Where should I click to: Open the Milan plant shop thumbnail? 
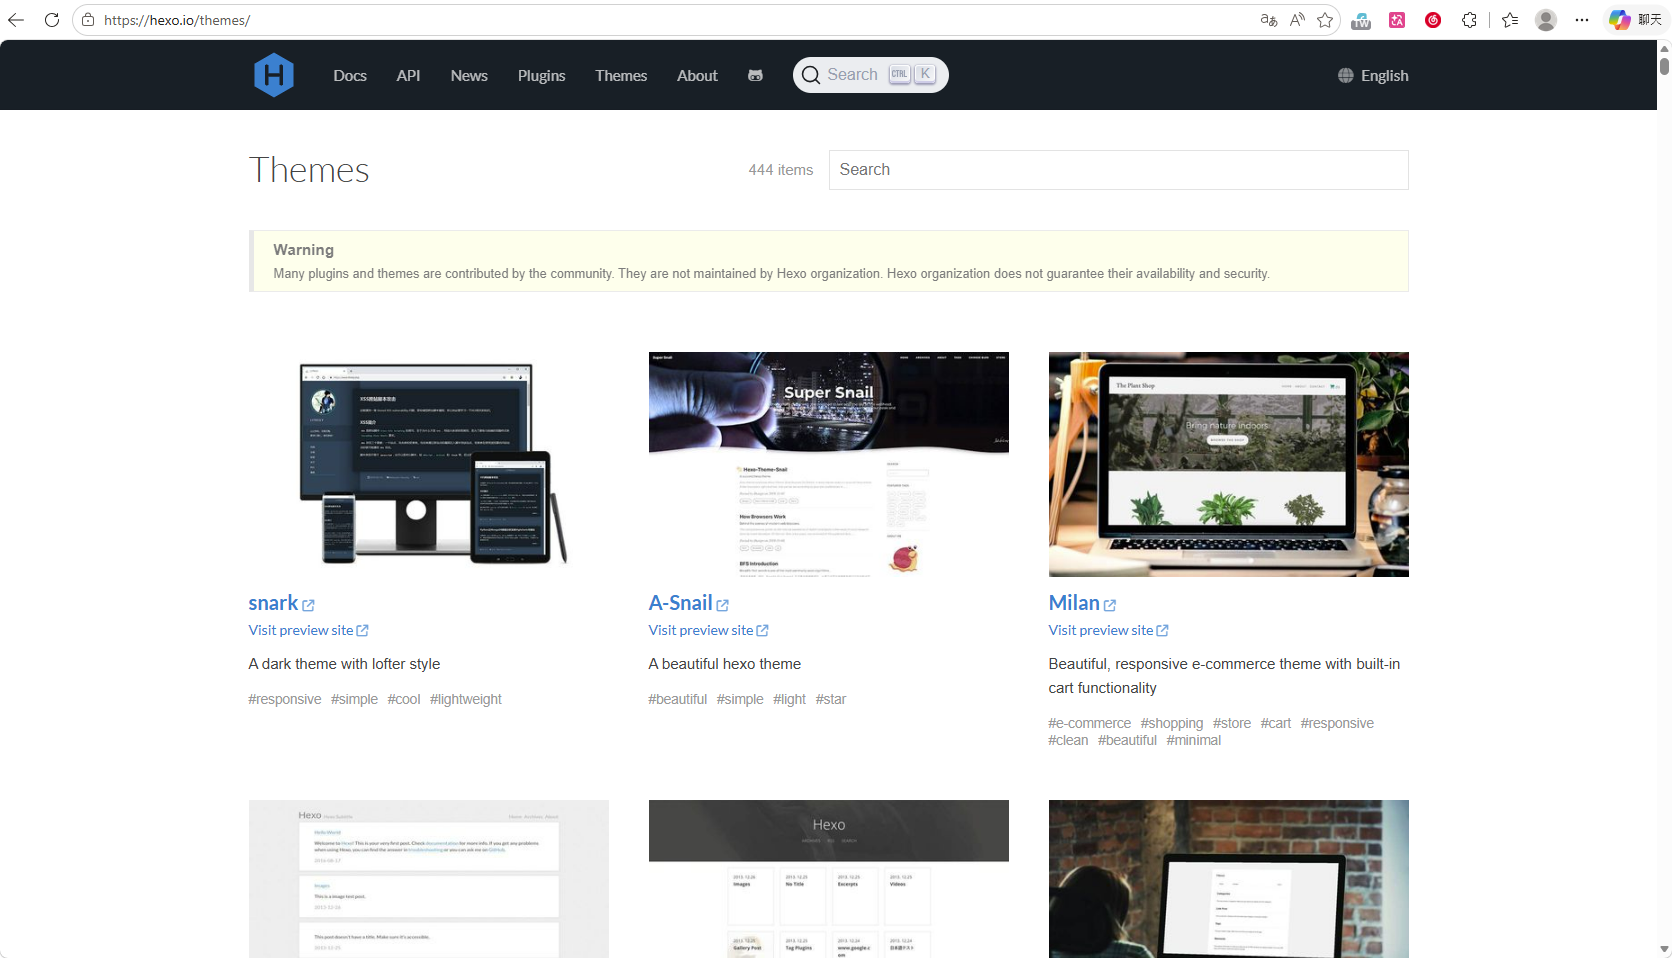coord(1228,464)
